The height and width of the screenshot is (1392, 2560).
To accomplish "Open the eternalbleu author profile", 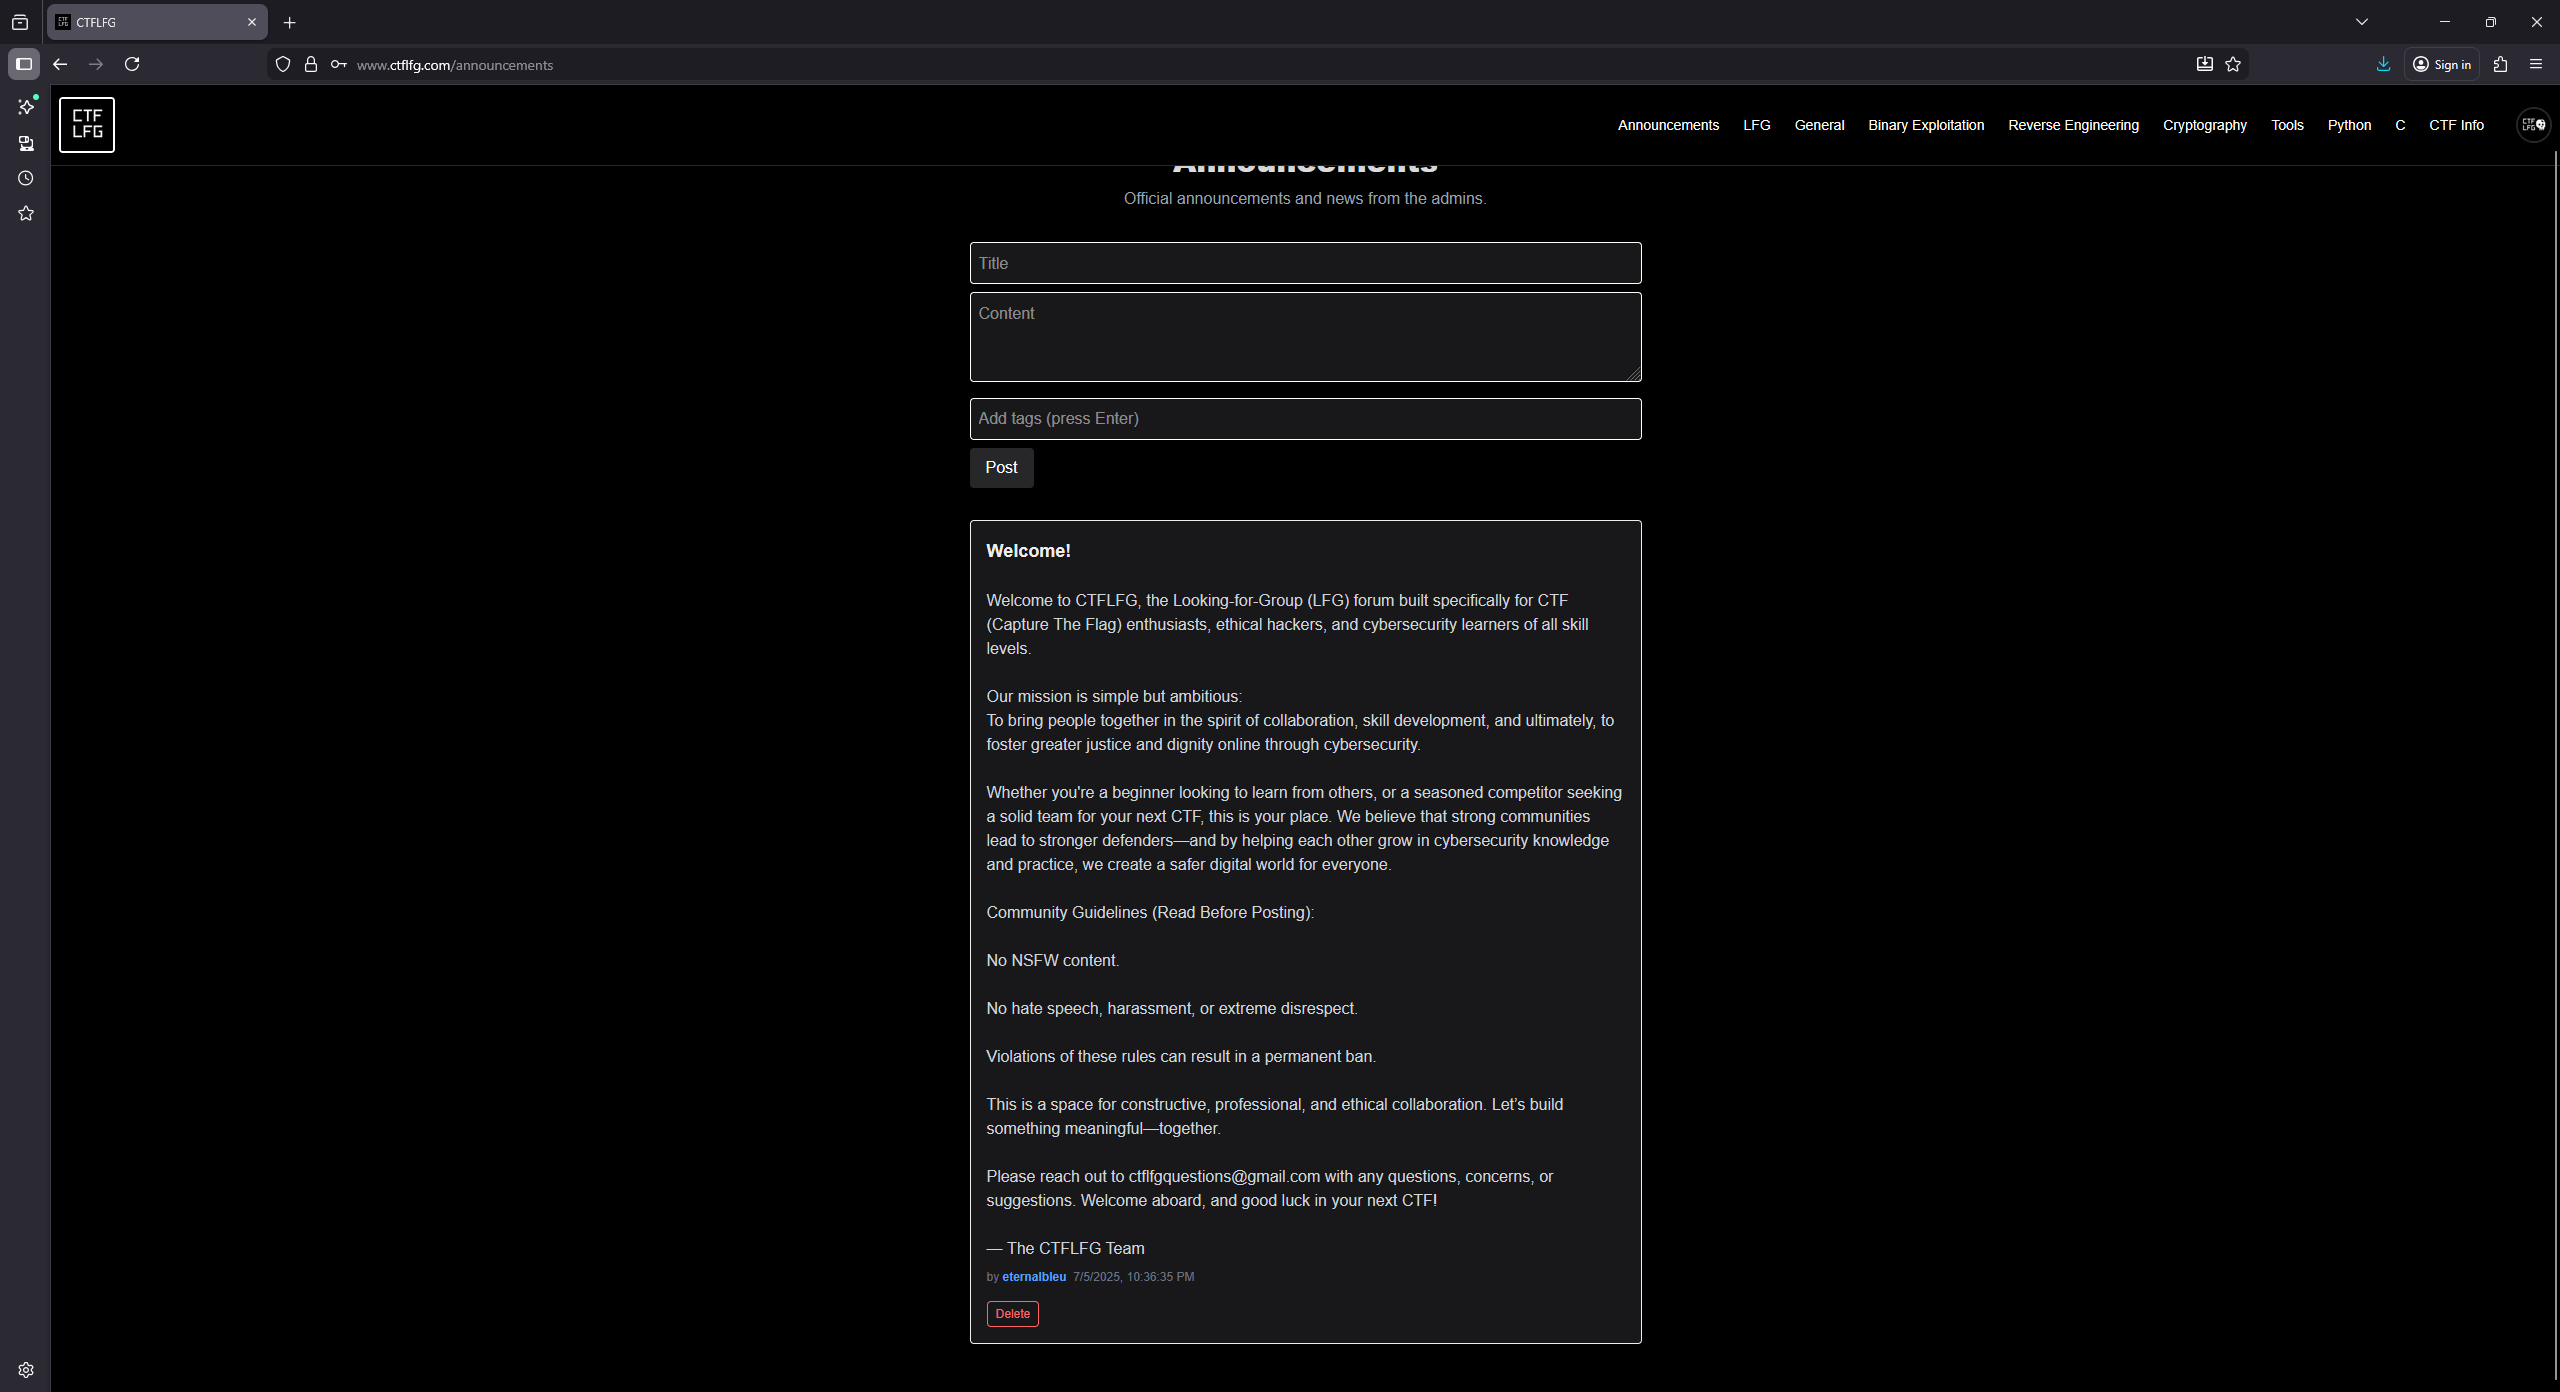I will tap(1034, 1277).
